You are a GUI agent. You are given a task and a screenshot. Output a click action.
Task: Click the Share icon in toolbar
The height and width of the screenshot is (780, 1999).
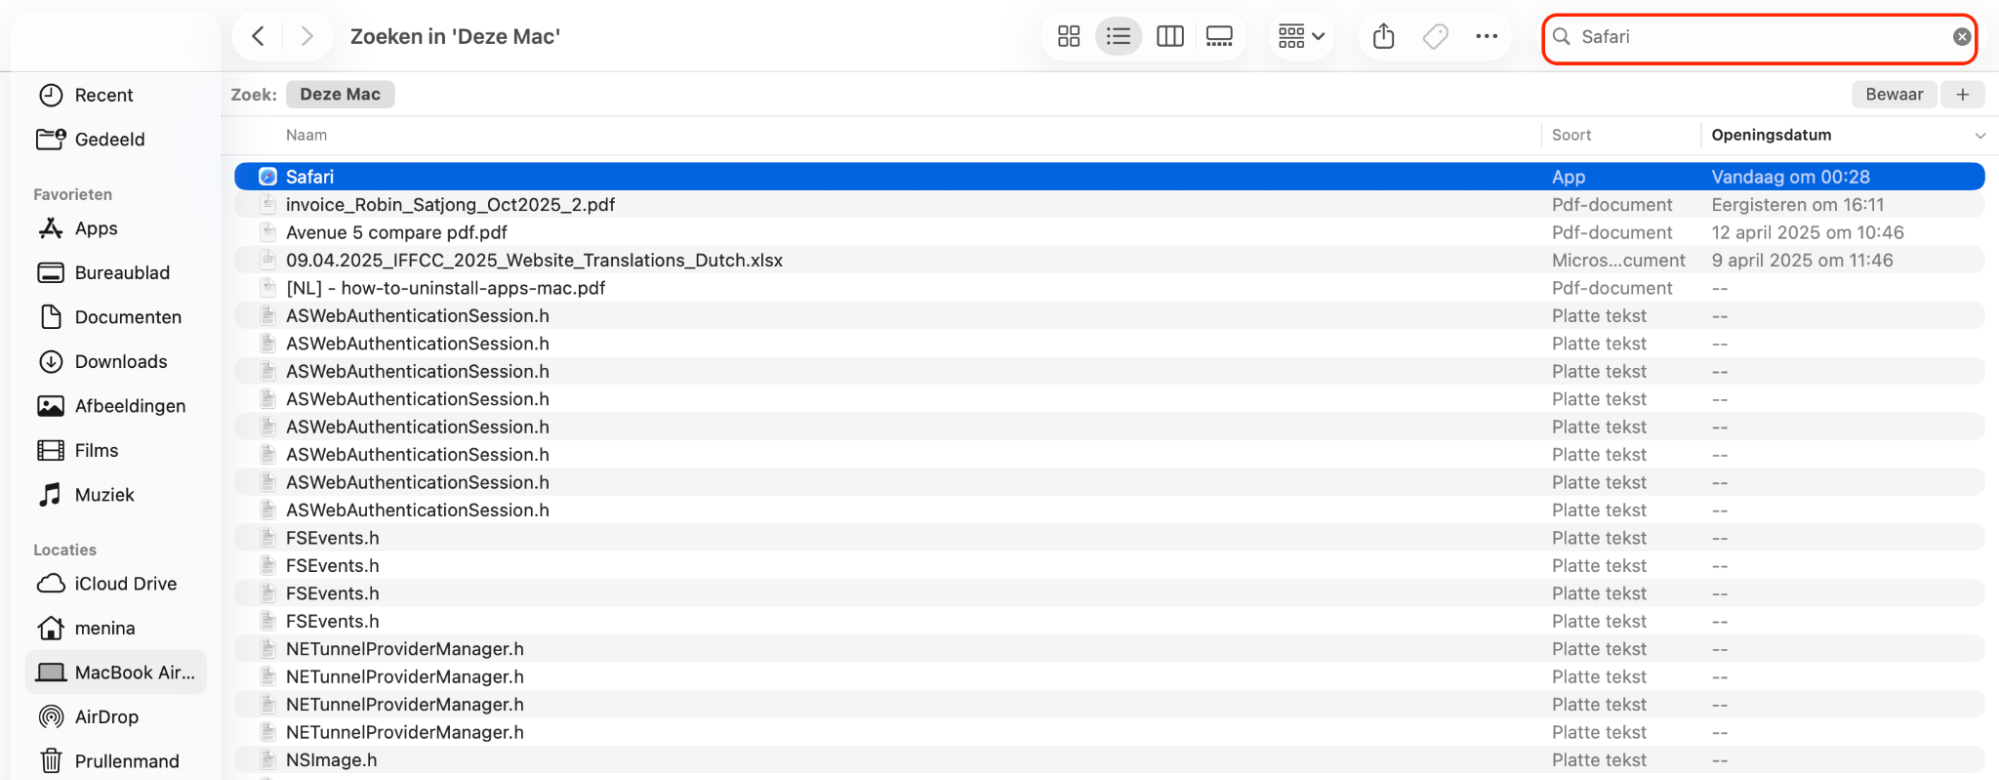[1383, 37]
